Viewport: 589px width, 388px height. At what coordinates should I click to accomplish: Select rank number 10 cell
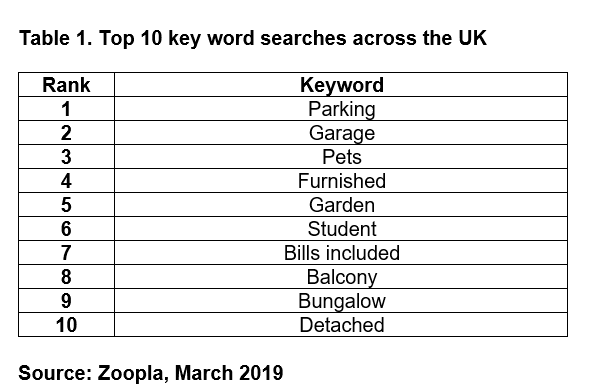[x=66, y=325]
